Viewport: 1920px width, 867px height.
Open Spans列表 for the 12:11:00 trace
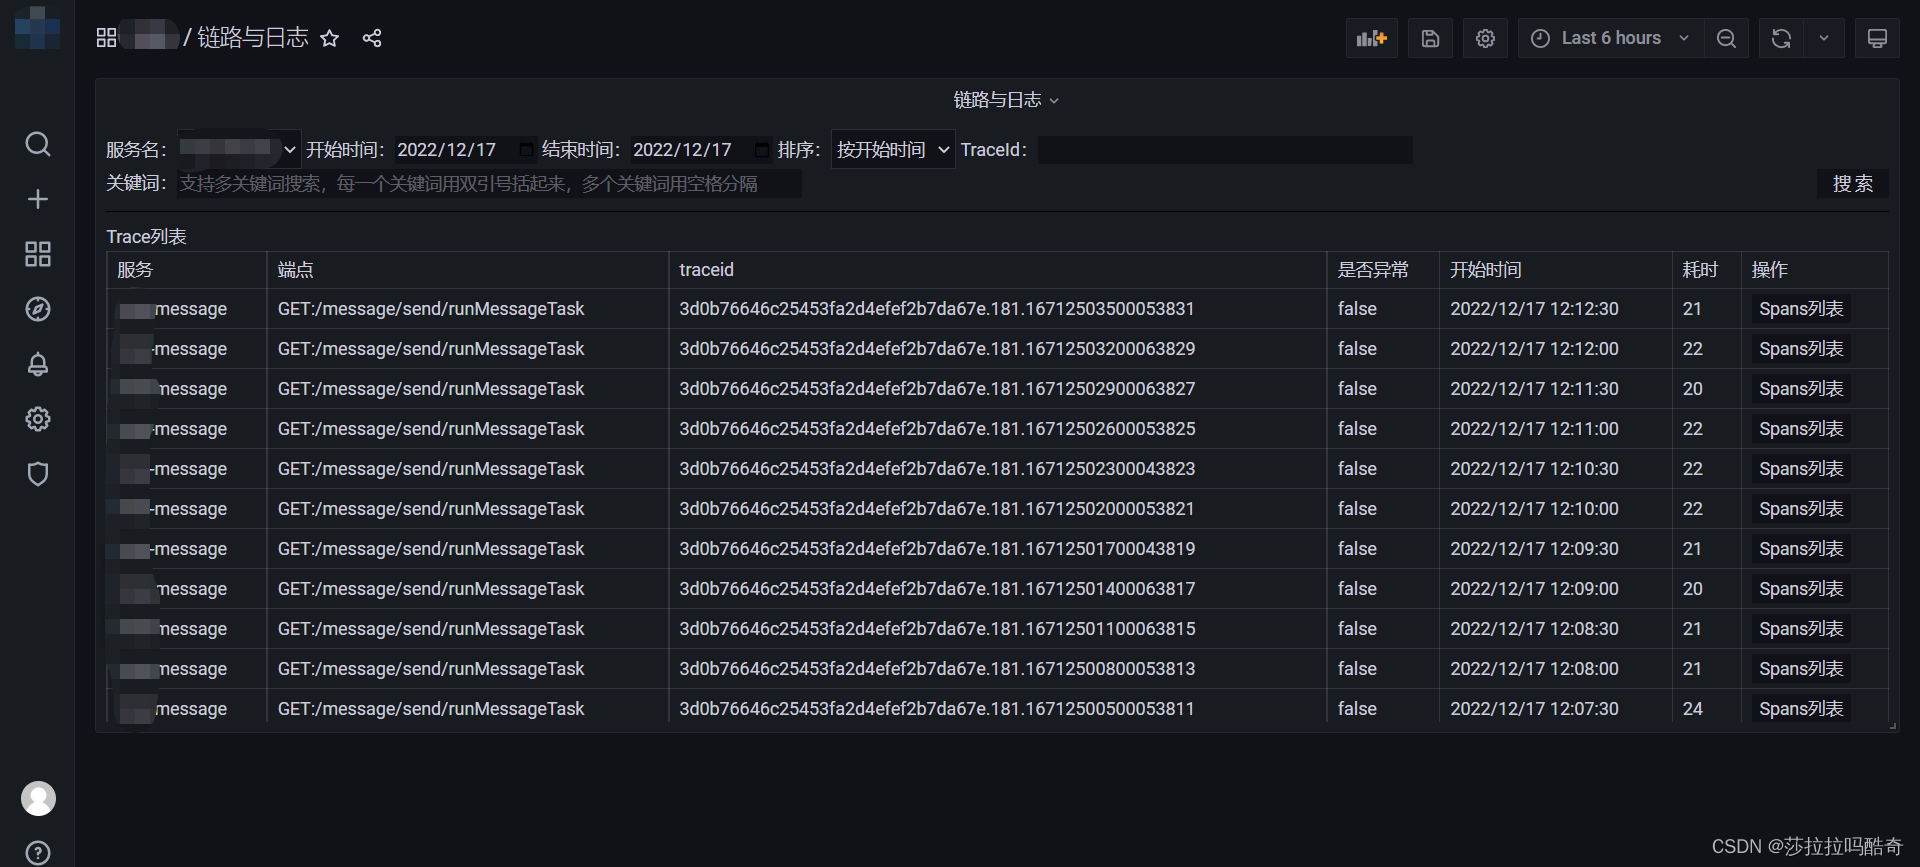[x=1801, y=429]
